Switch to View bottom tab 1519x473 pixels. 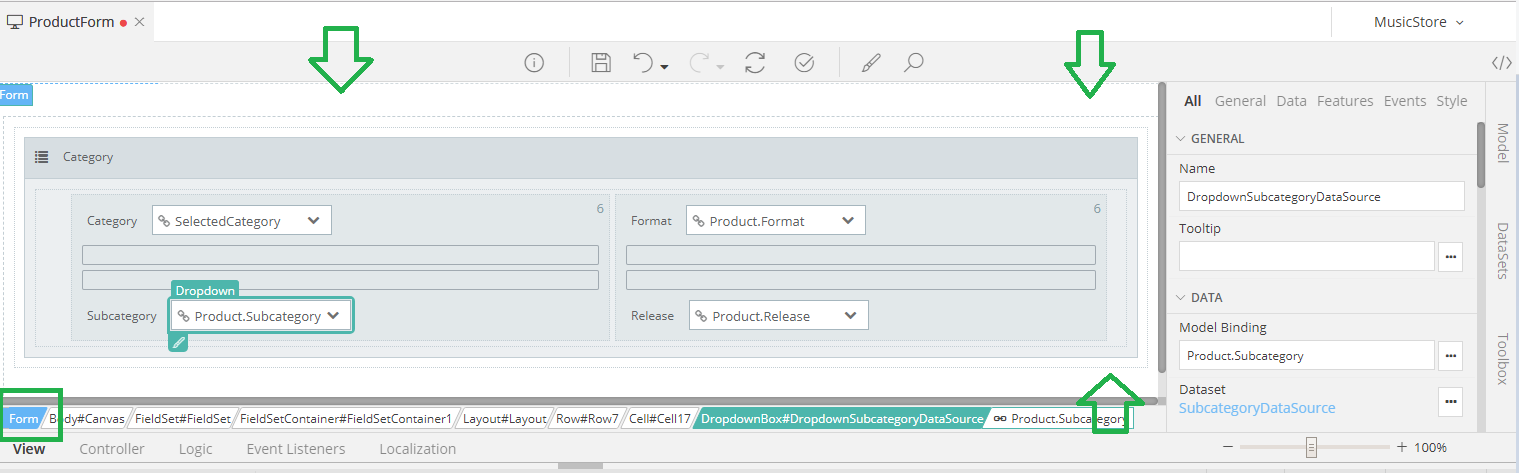pos(29,449)
